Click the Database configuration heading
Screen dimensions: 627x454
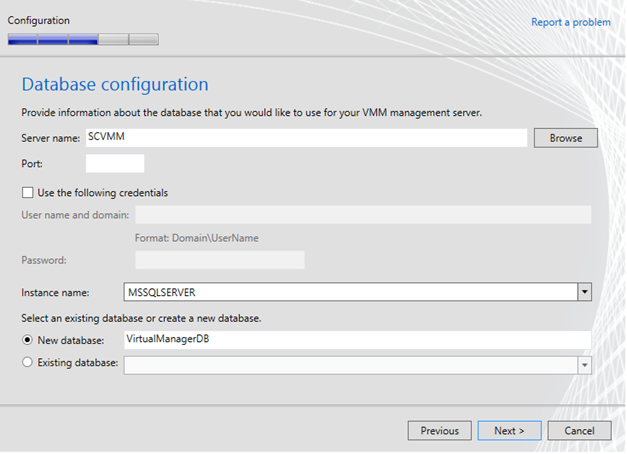[x=115, y=84]
